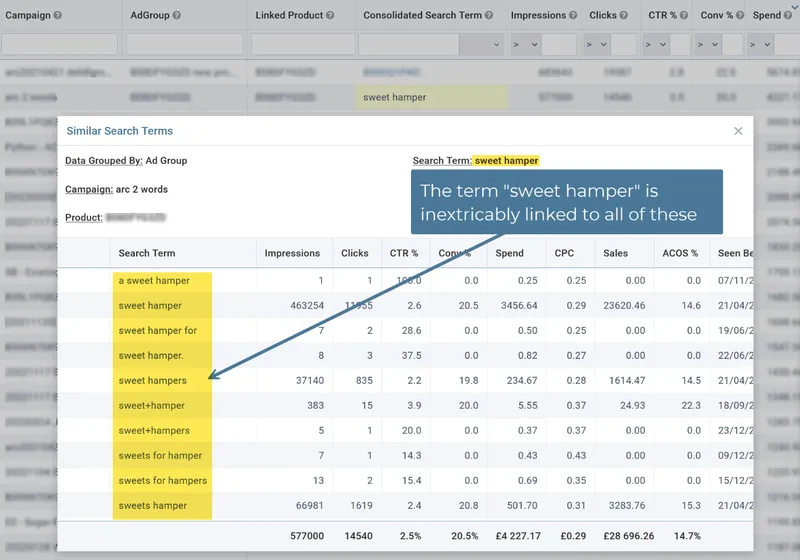The height and width of the screenshot is (560, 800).
Task: Click the help icon next to AdGroup
Action: click(x=177, y=16)
